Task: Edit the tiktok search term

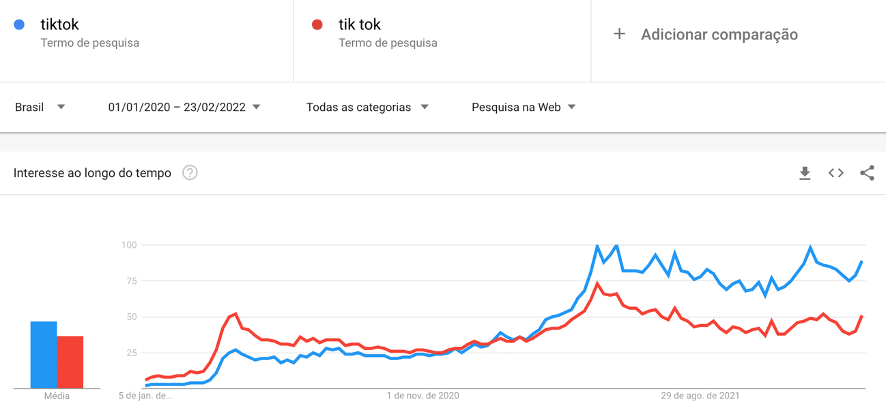Action: point(61,25)
